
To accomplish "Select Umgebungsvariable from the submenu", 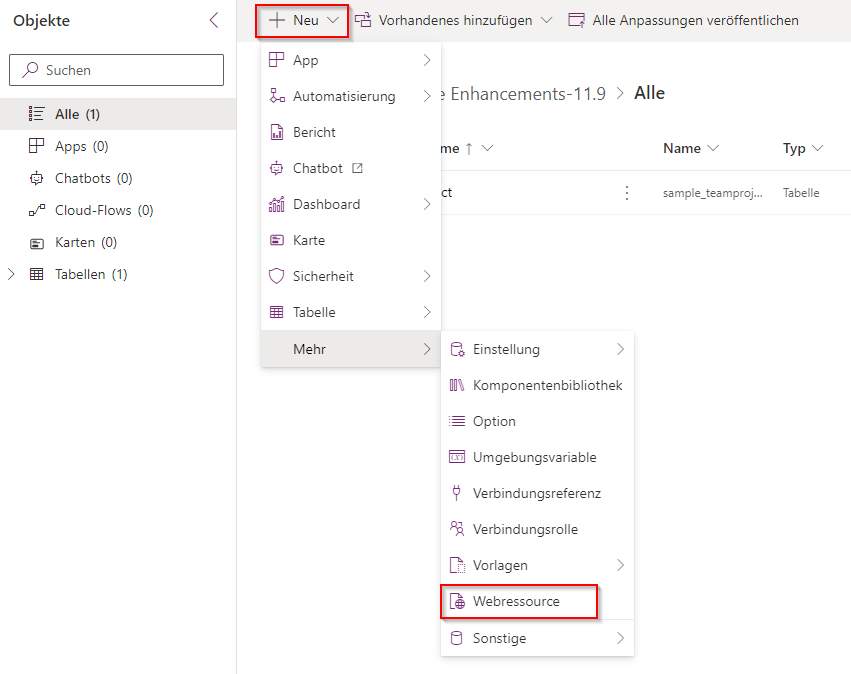I will coord(534,457).
